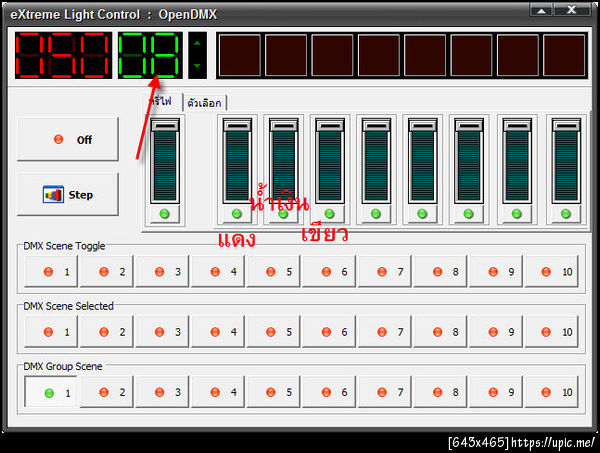Select DMX Scene Selected button 6

[x=329, y=332]
